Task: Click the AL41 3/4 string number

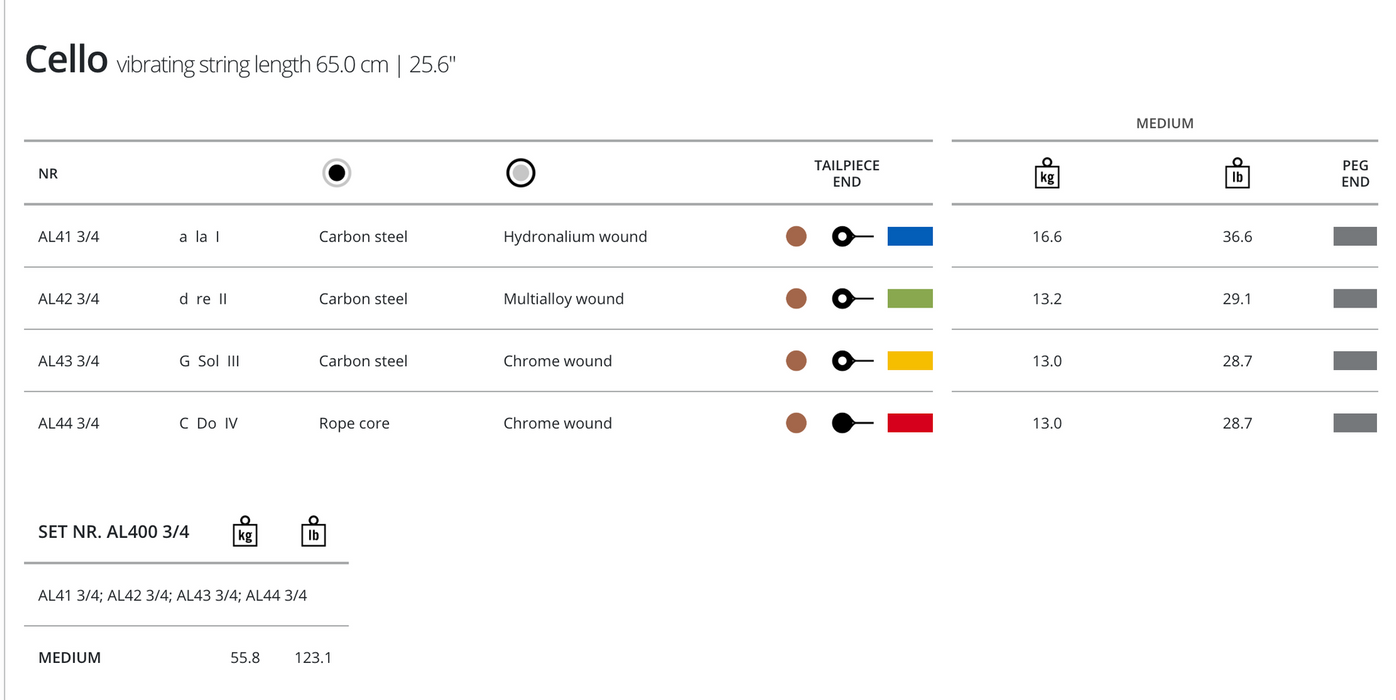Action: (x=69, y=237)
